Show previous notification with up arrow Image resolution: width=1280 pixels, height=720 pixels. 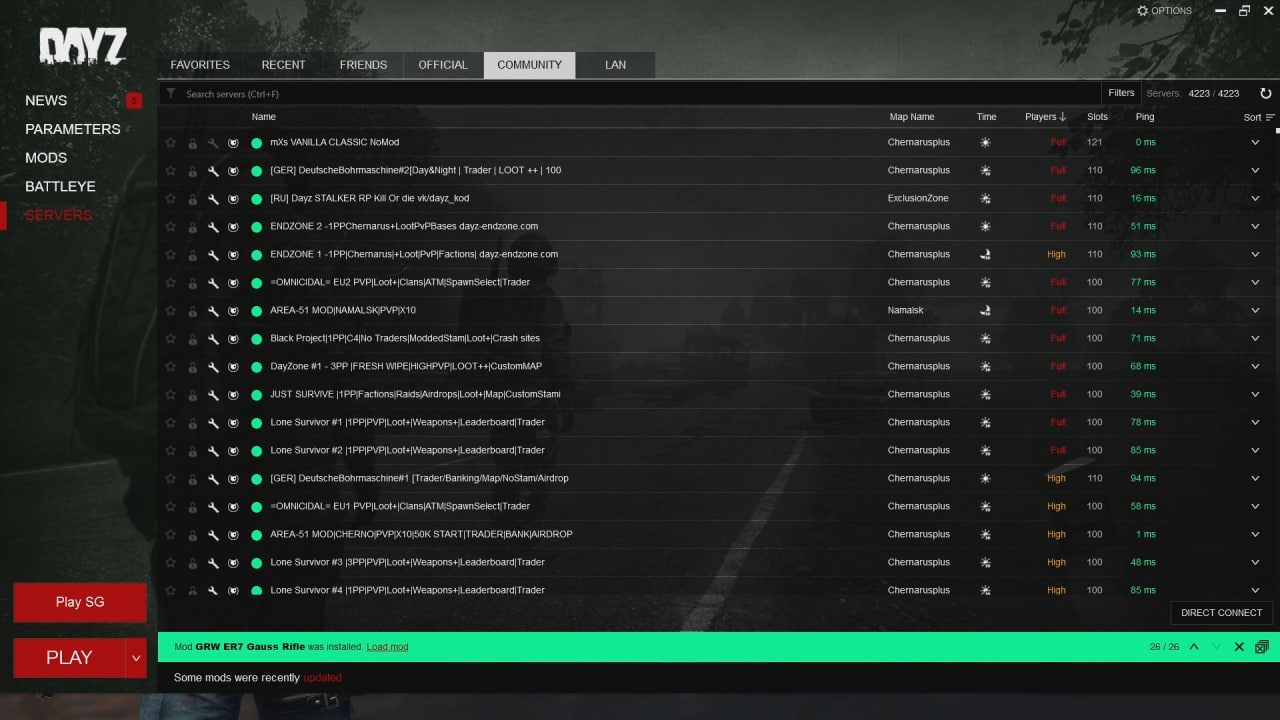pyautogui.click(x=1194, y=647)
